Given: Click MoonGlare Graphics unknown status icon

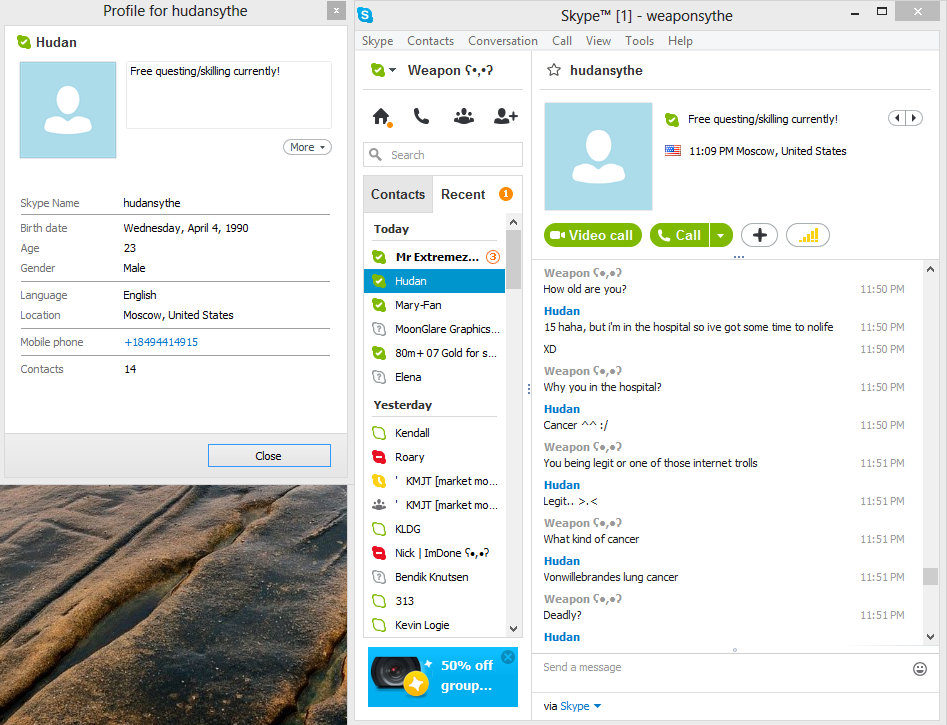Looking at the screenshot, I should (x=379, y=329).
